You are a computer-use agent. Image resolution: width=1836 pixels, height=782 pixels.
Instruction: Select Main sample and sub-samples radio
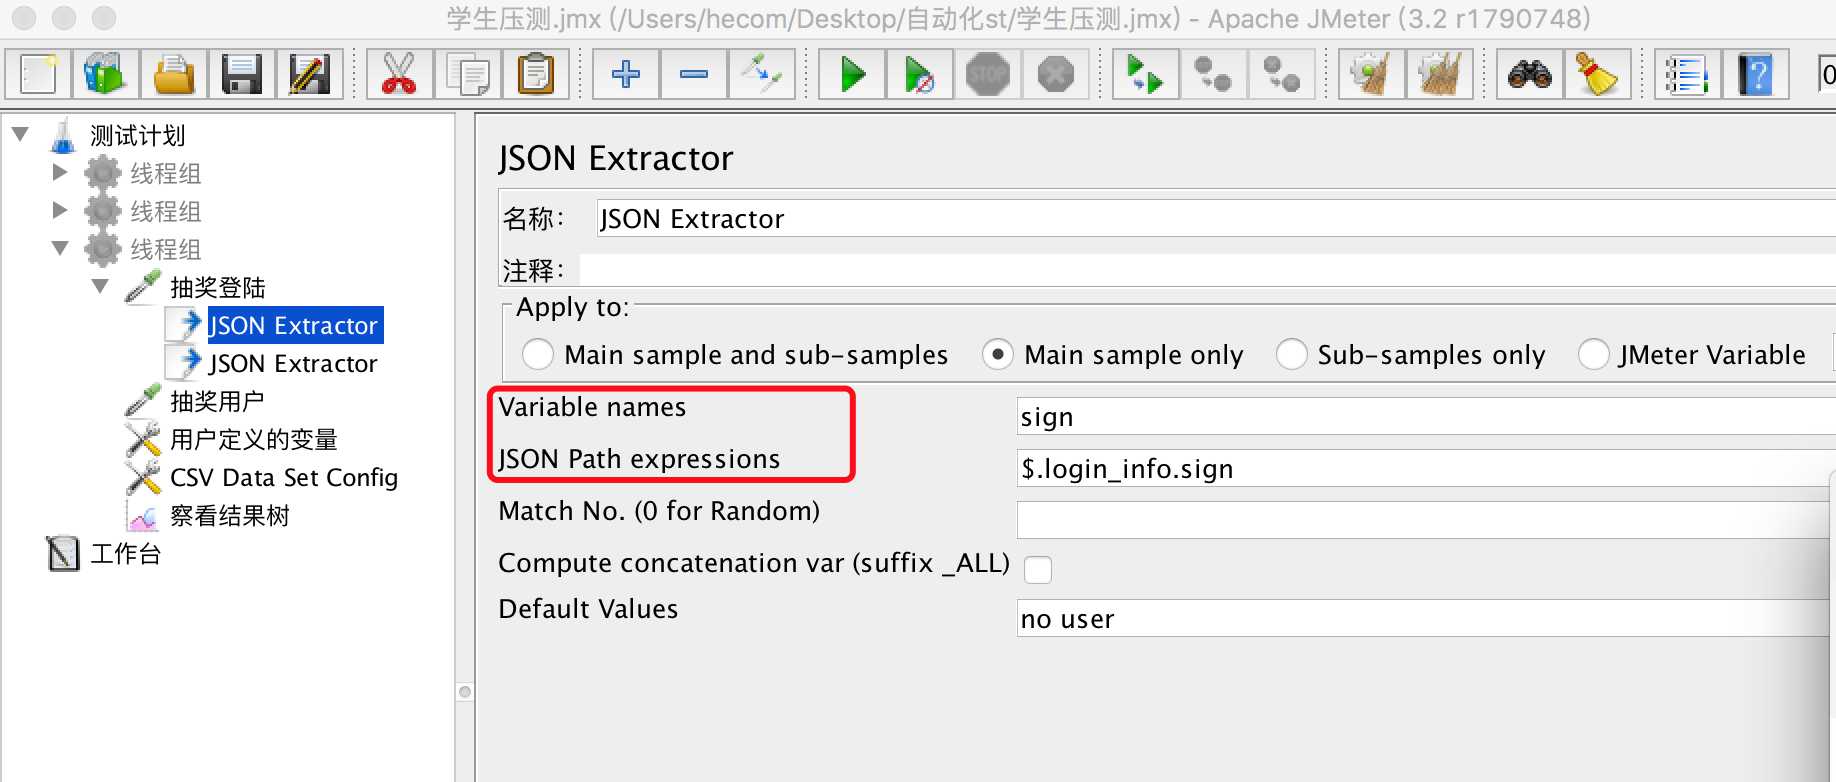click(x=538, y=354)
